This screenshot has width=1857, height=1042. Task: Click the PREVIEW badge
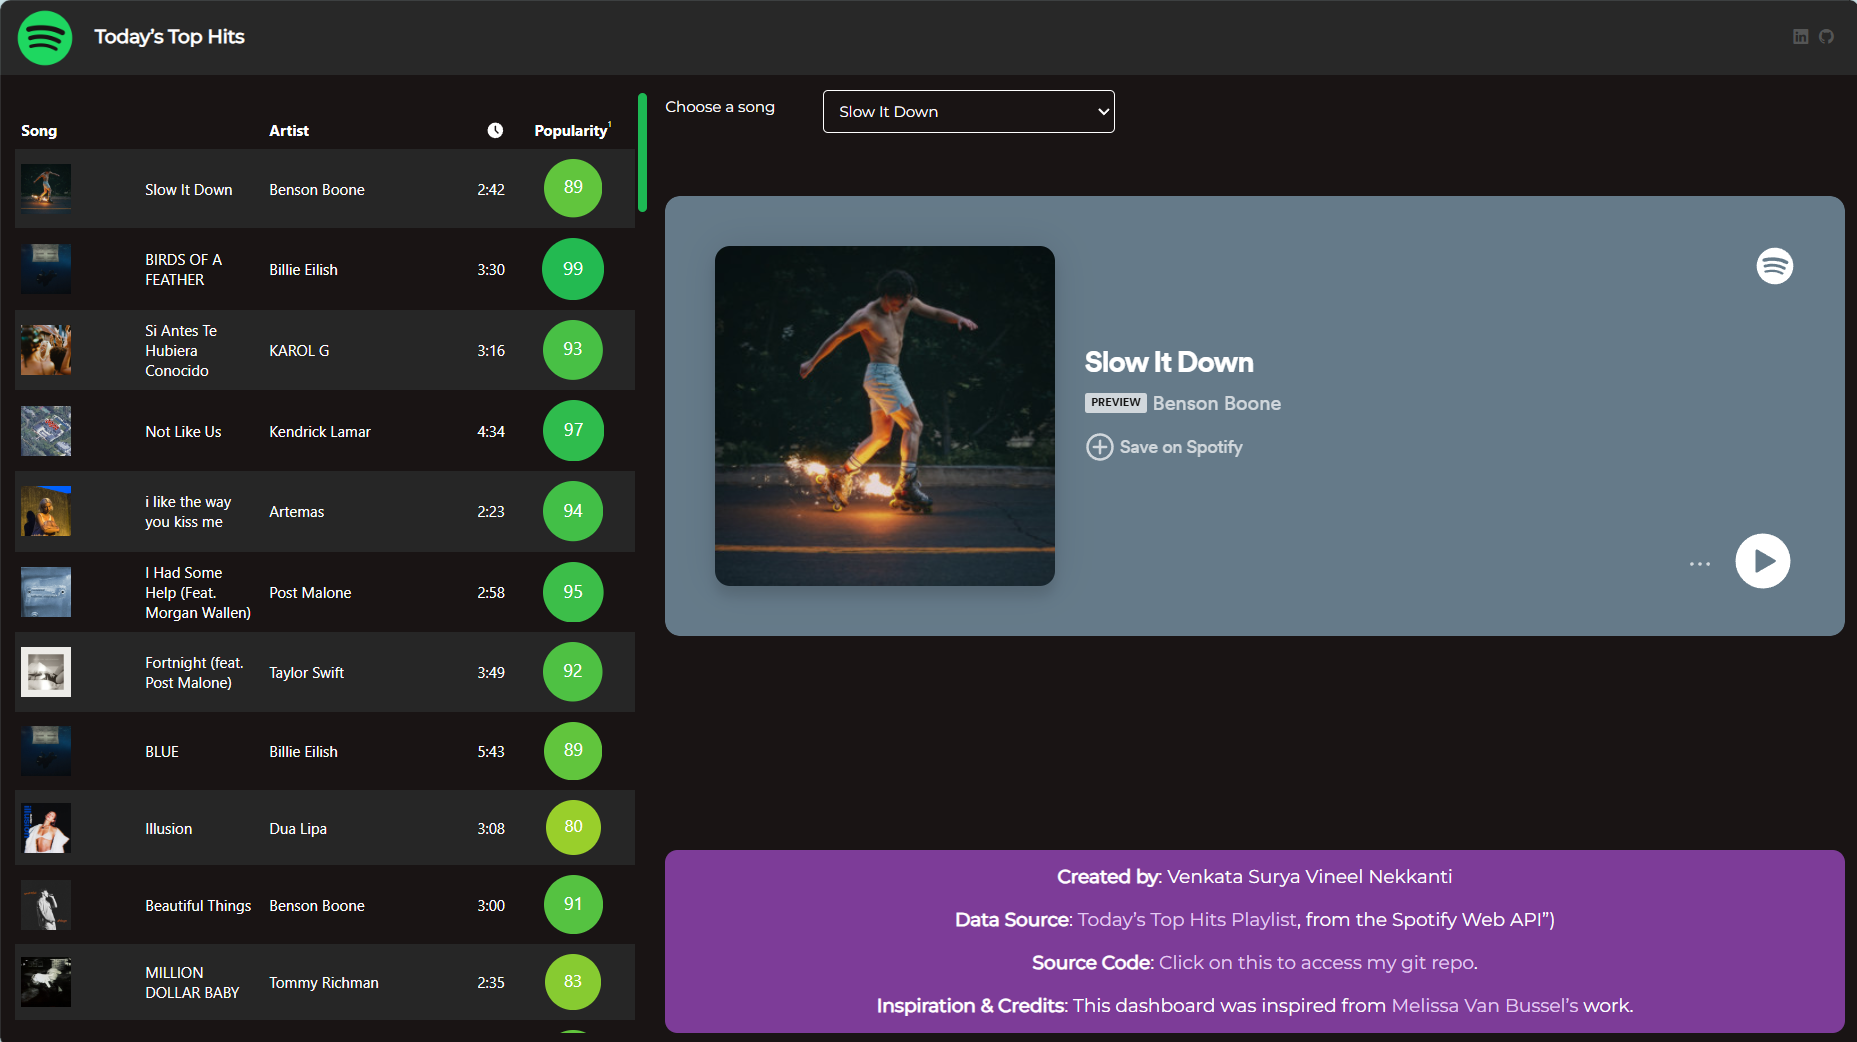pos(1115,402)
